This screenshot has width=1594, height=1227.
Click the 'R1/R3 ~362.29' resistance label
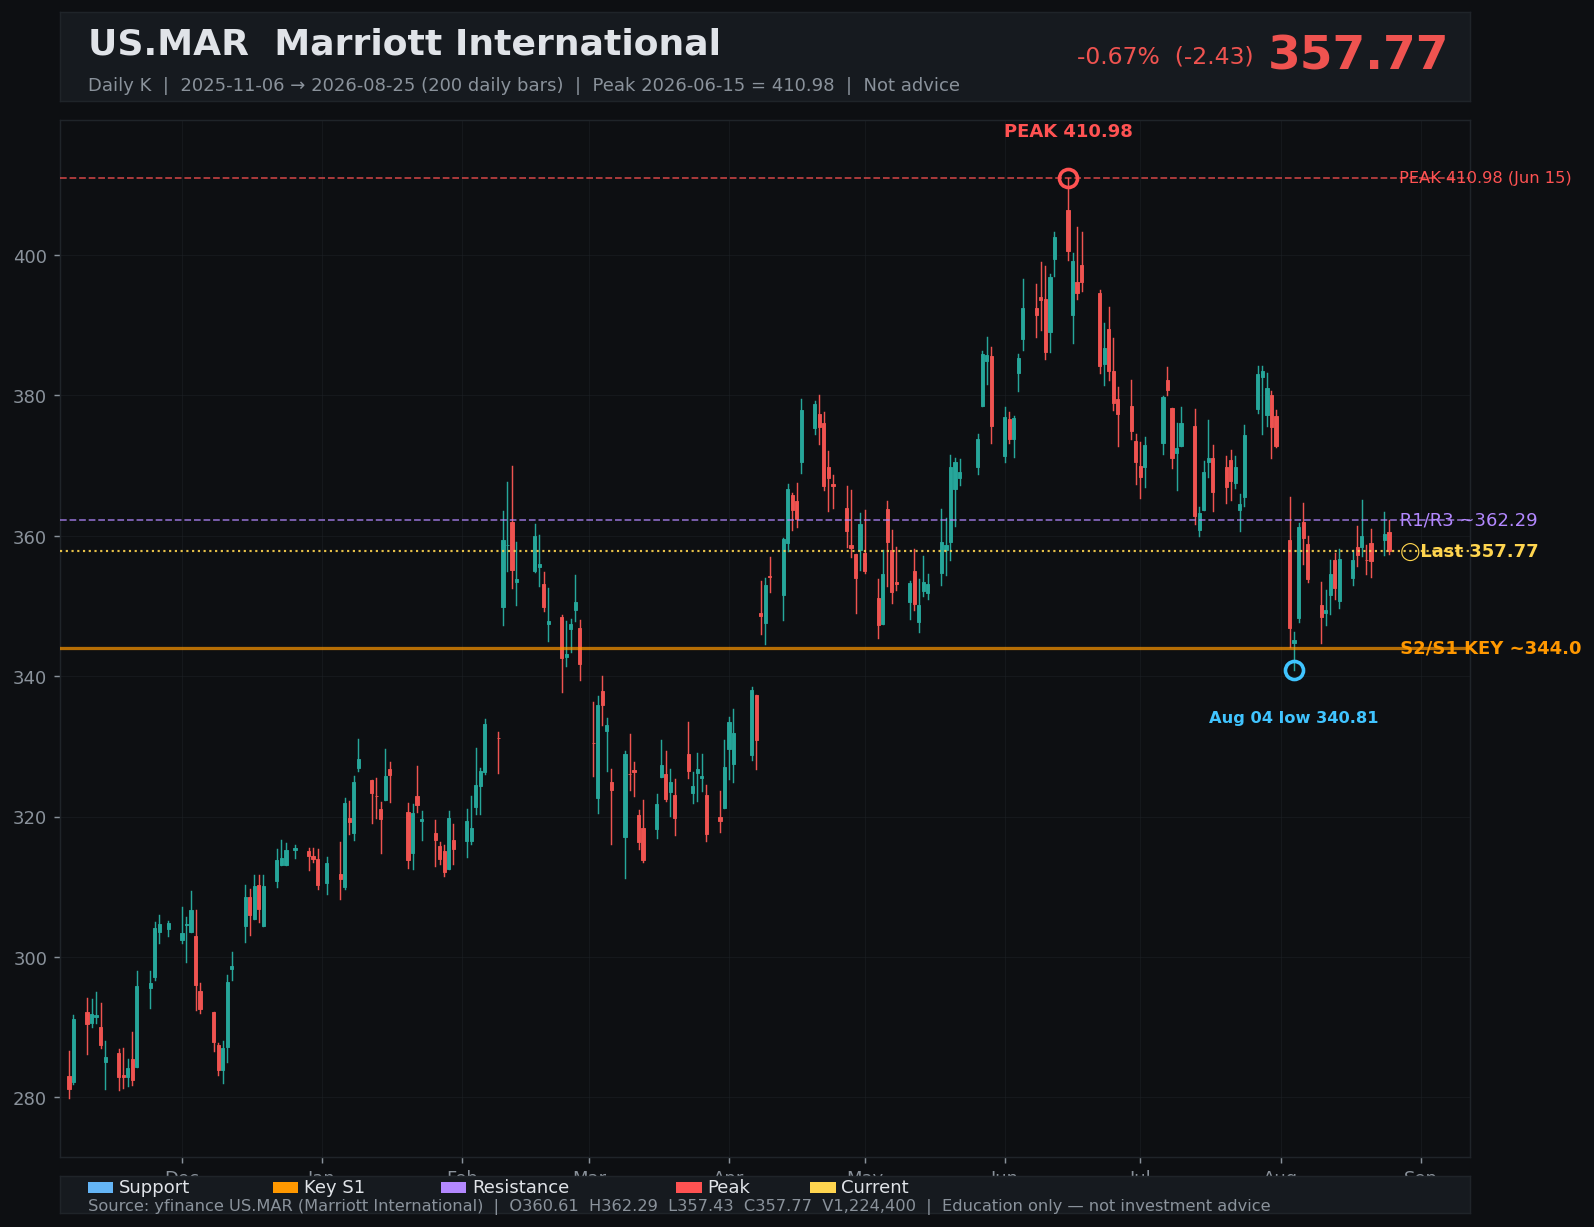pos(1468,520)
